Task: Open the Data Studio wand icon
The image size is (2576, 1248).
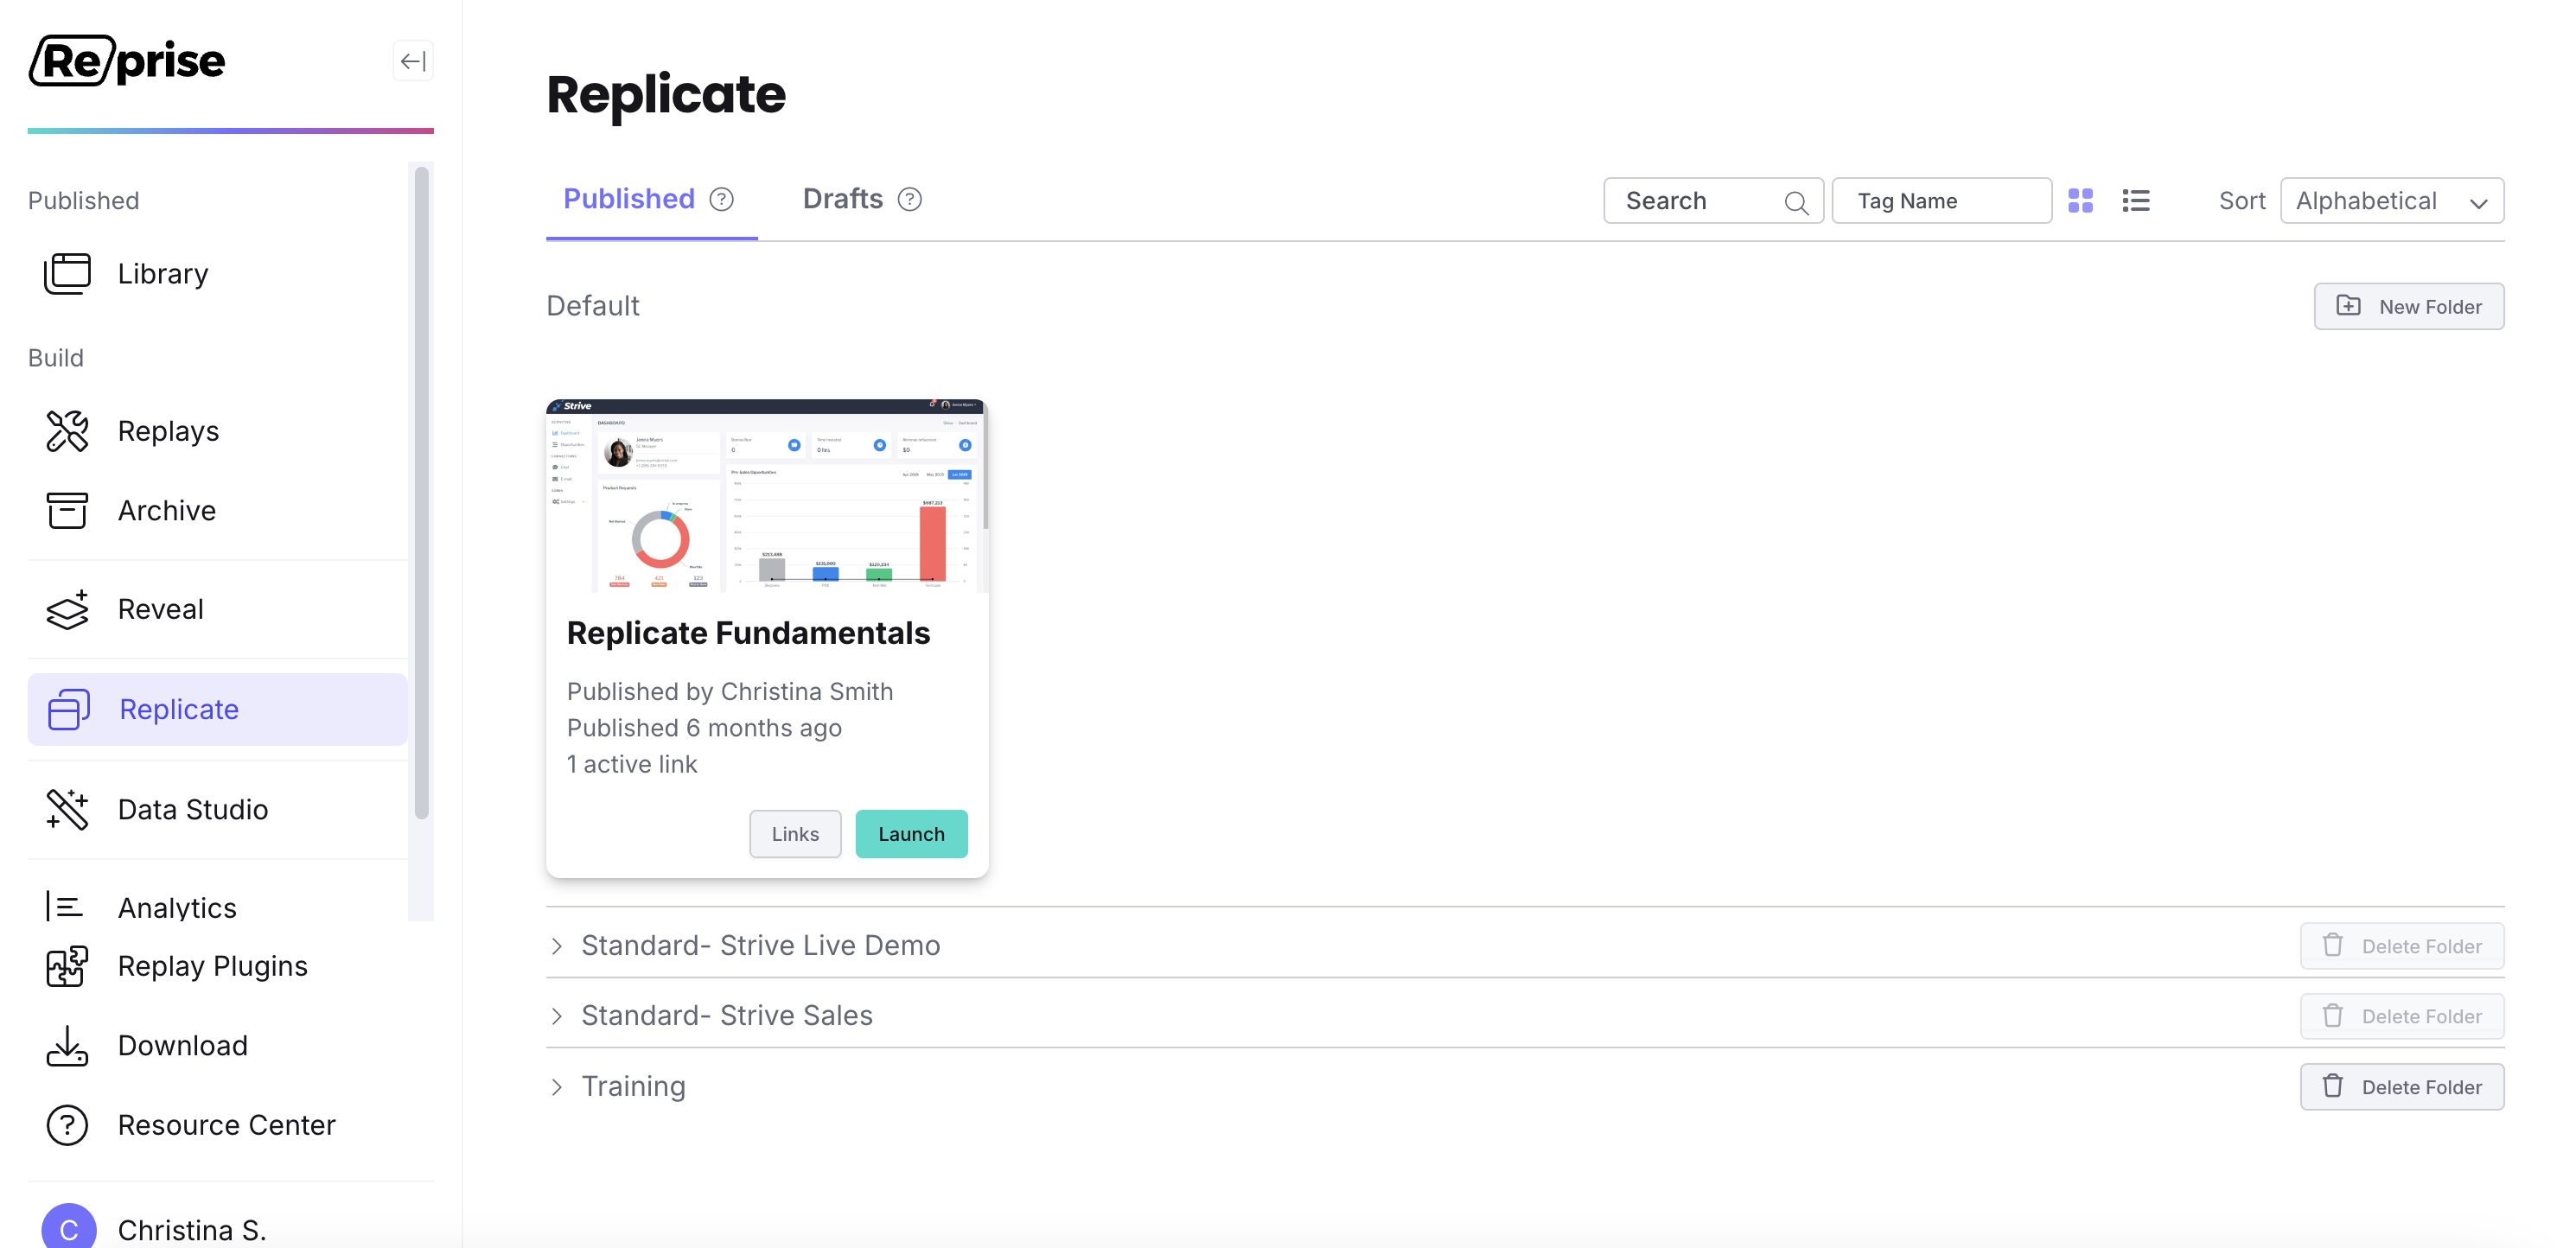Action: (x=67, y=809)
